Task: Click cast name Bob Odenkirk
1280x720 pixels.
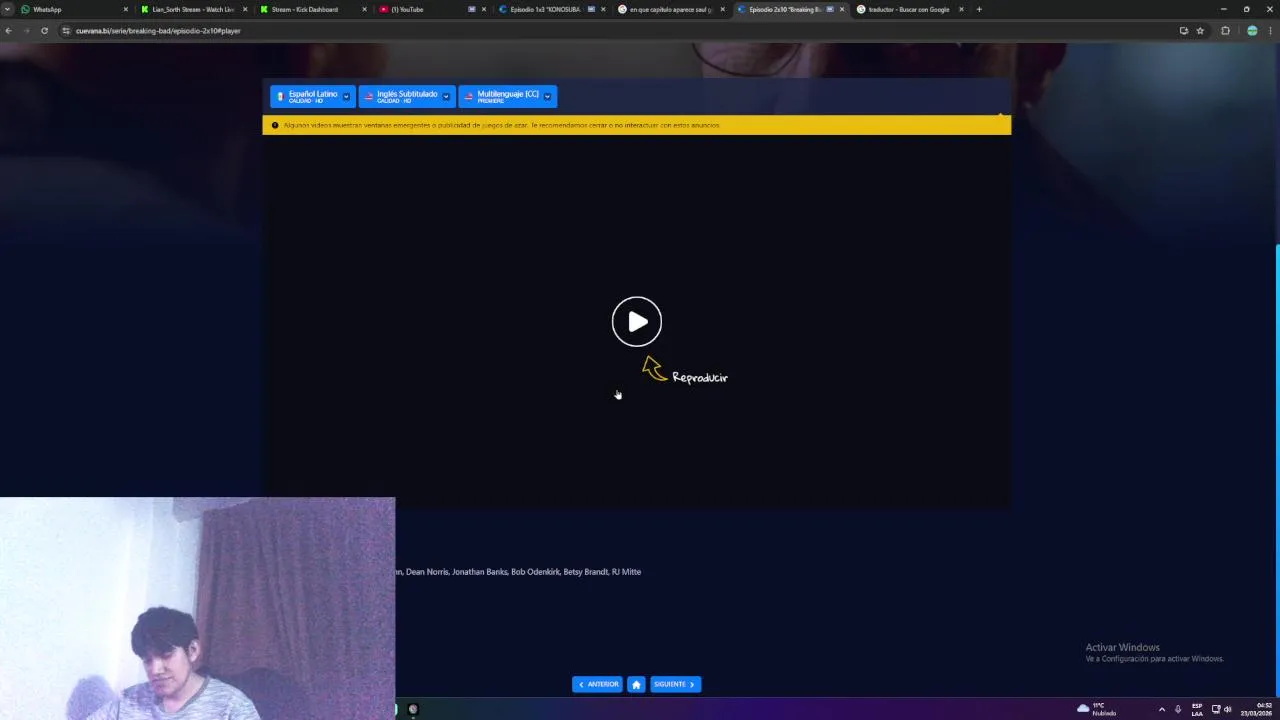Action: pos(535,572)
